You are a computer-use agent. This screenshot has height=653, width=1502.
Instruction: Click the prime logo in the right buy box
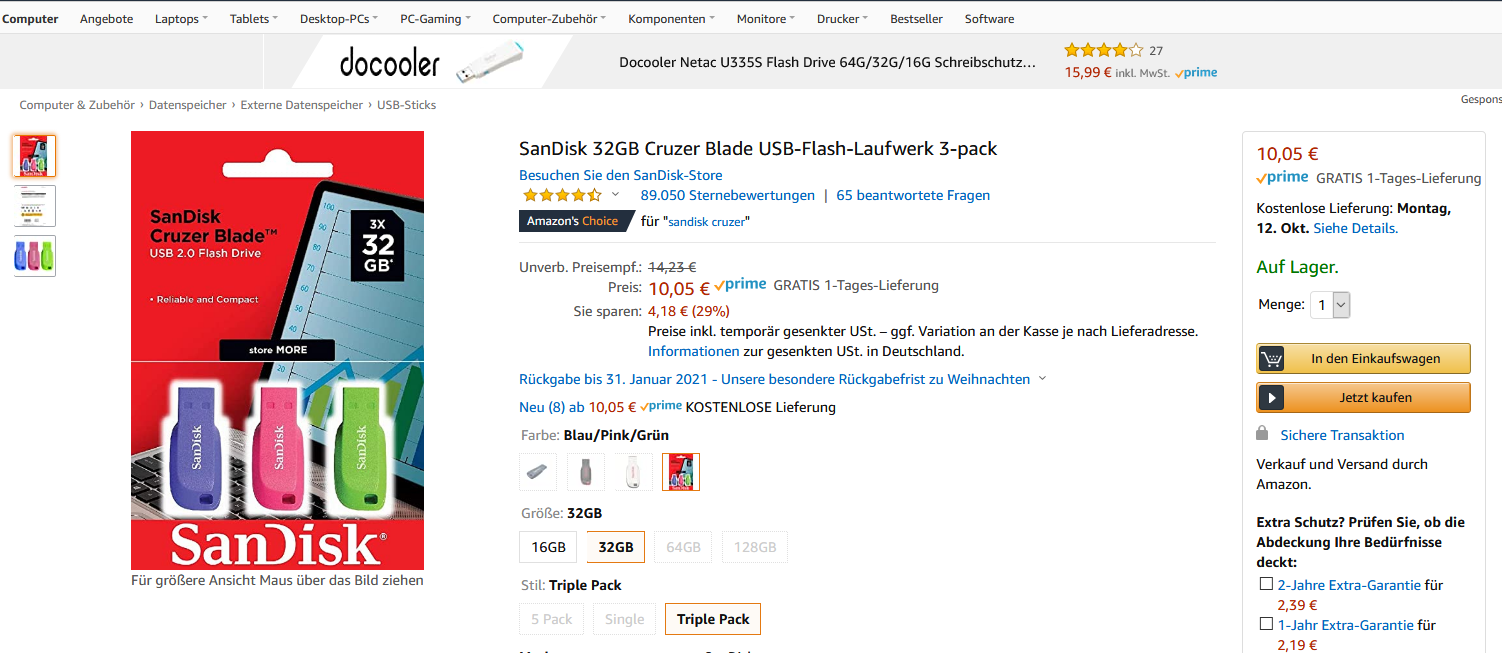(x=1282, y=178)
